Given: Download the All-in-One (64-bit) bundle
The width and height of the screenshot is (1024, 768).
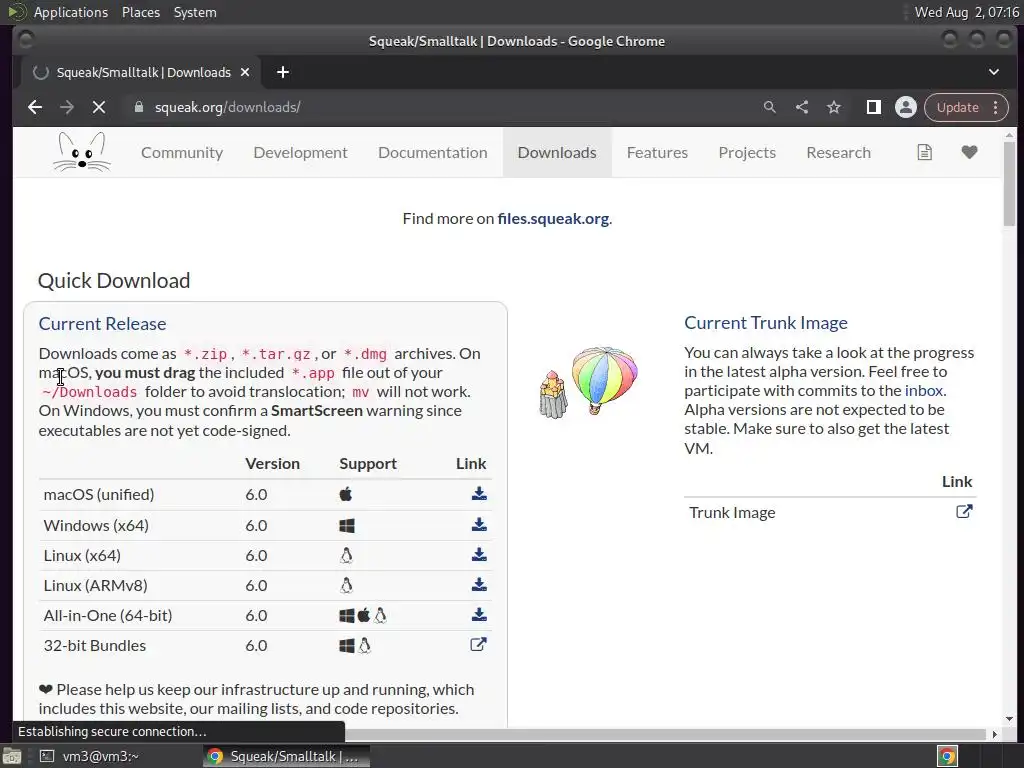Looking at the screenshot, I should click(x=479, y=615).
